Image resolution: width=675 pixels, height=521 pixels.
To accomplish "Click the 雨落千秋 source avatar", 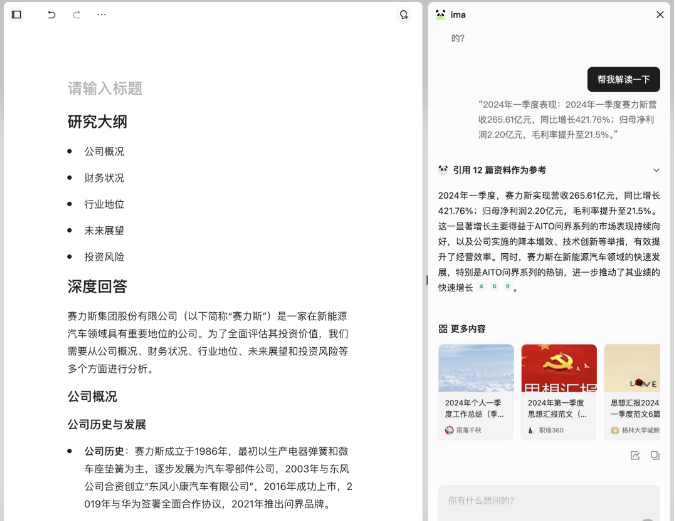I will pyautogui.click(x=449, y=430).
